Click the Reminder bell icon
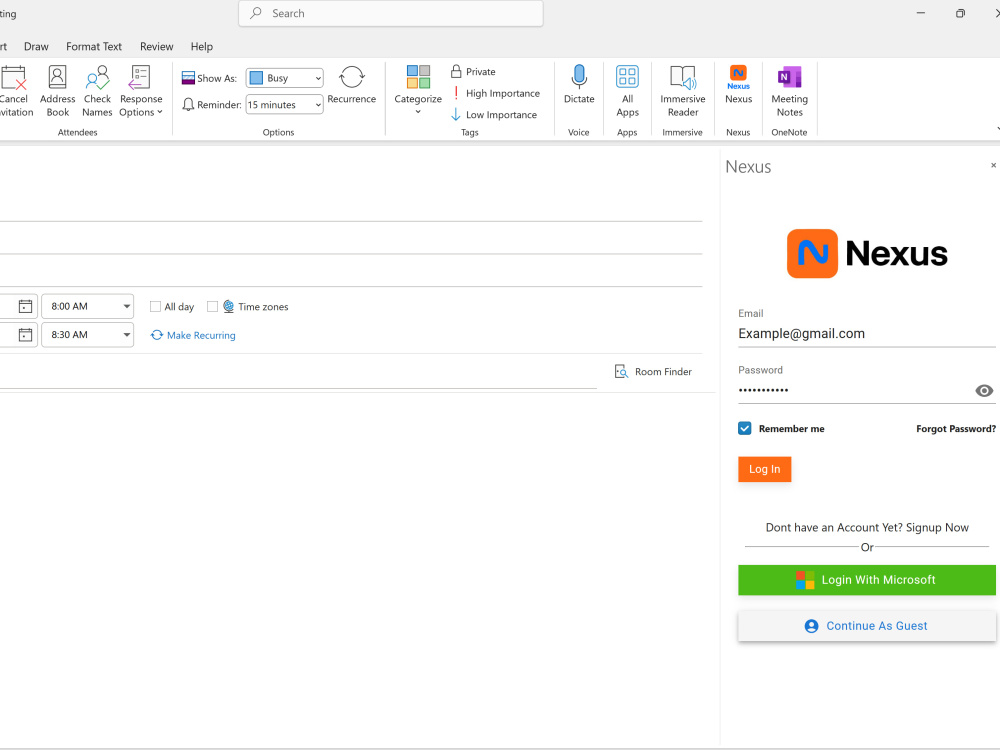Screen dimensions: 1000x750 pyautogui.click(x=188, y=104)
